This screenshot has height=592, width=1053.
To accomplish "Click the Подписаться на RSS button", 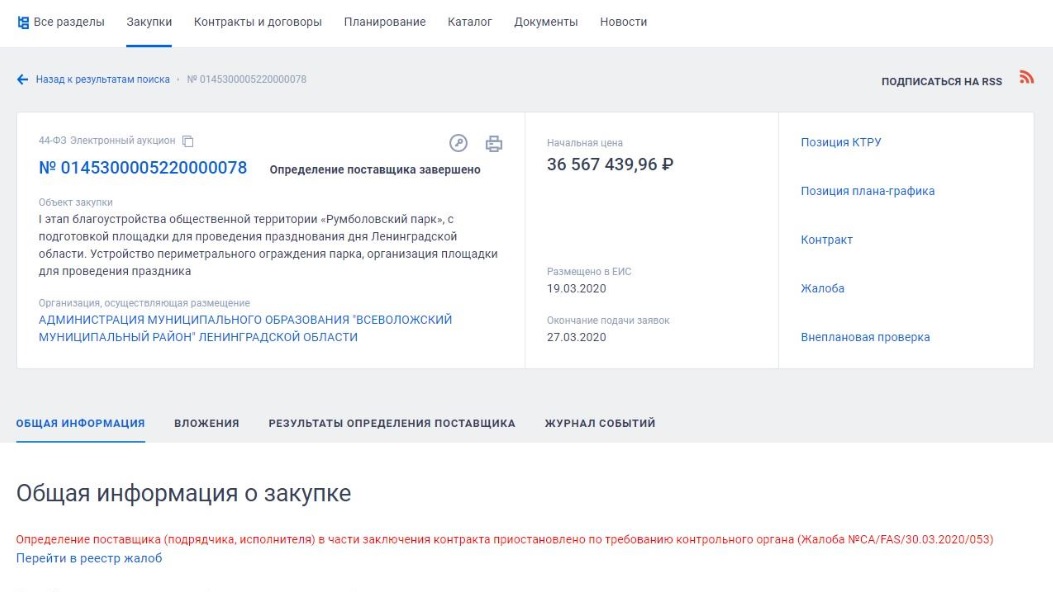I will click(941, 81).
